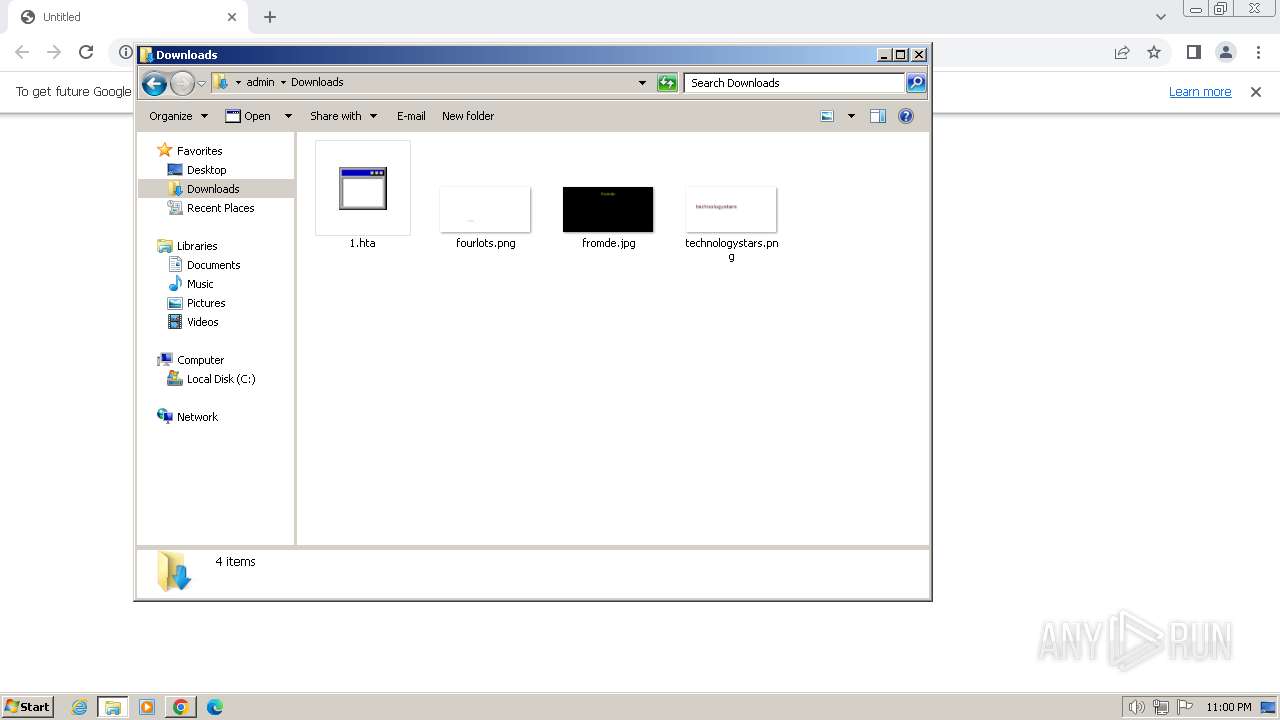Open the Share with menu
The width and height of the screenshot is (1280, 720).
pos(343,116)
